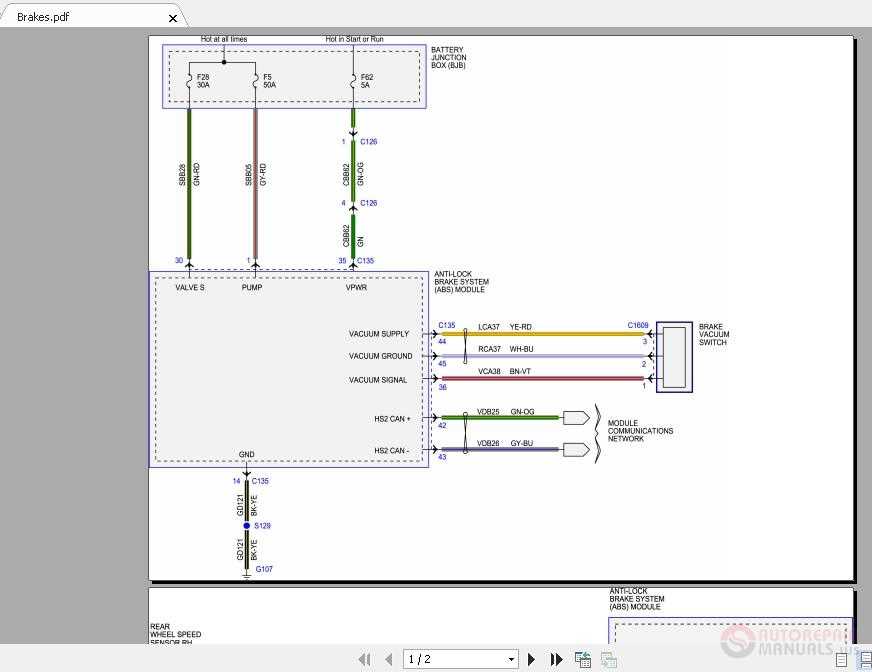Click the VACUUM SIGNAL pin label
872x672 pixels.
(378, 380)
